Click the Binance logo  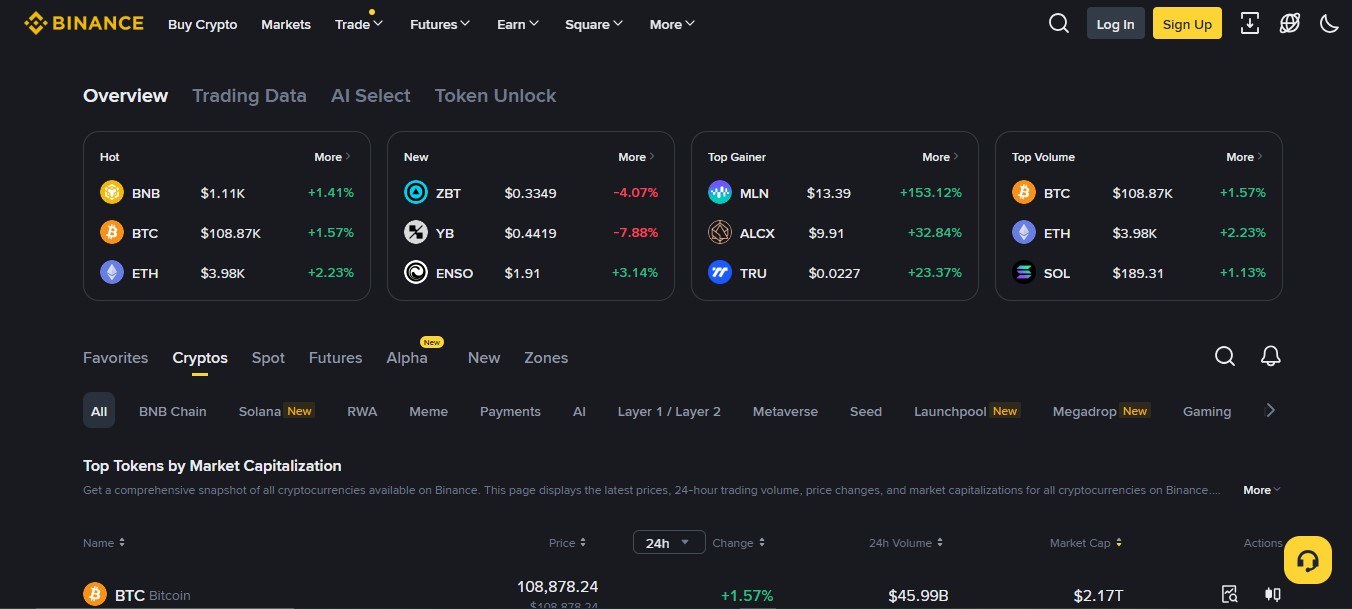click(84, 24)
